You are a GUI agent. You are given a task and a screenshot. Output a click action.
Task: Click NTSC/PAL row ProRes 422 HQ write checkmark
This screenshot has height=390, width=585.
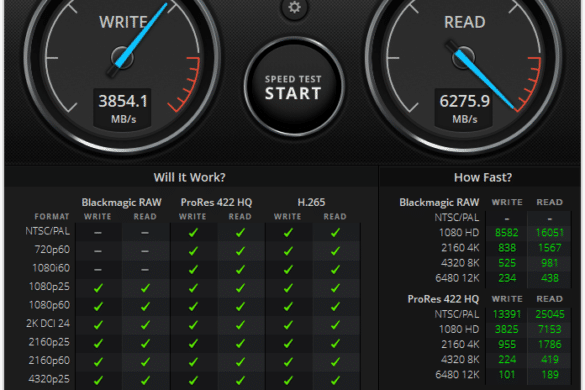coord(193,233)
